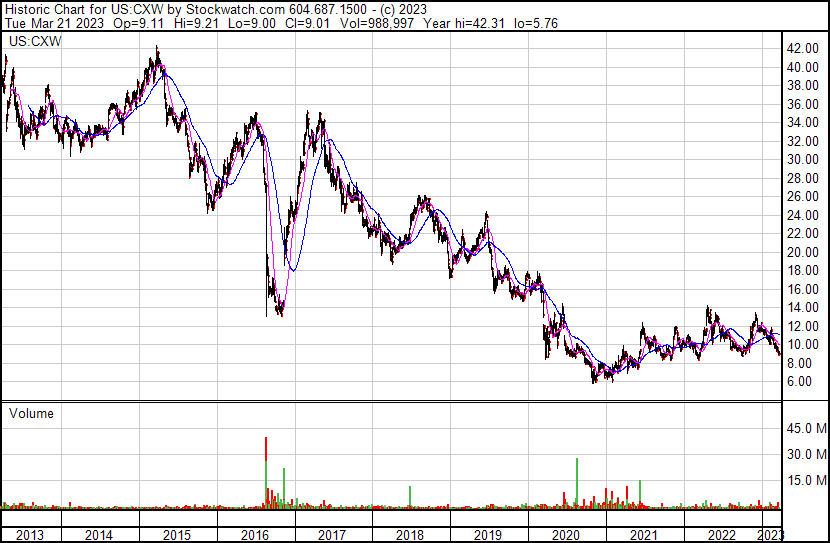
Task: Click the Stockwatch.com text in the chart header
Action: coord(235,9)
